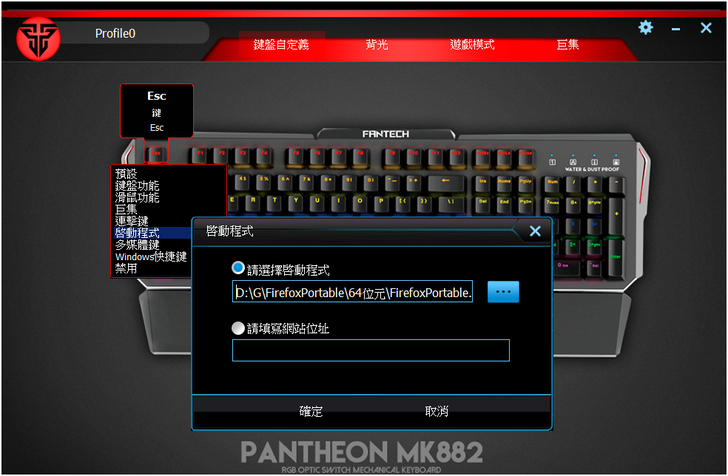Click the Esc key on keyboard image
Screen dimensions: 728x476
(156, 154)
